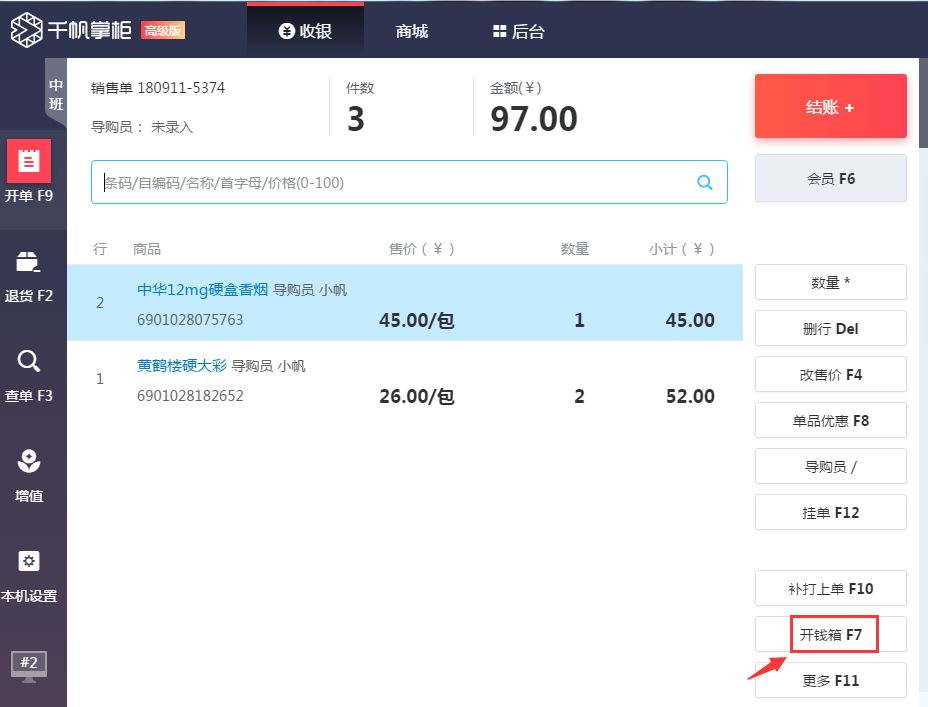Screen dimensions: 928x707
Task: Click the 千帆掌柜 logo icon
Action: (x=26, y=30)
